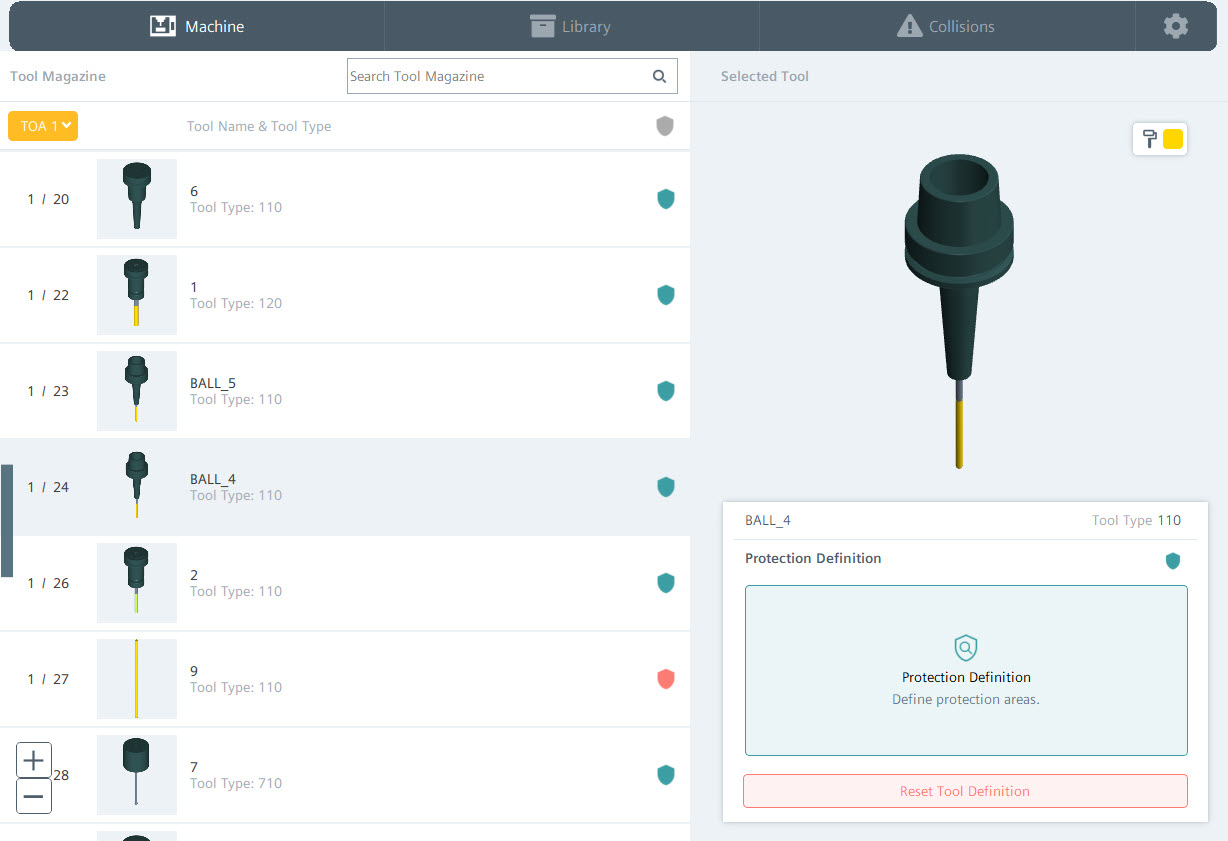This screenshot has width=1228, height=841.
Task: Open the Protection Definition panel
Action: point(966,670)
